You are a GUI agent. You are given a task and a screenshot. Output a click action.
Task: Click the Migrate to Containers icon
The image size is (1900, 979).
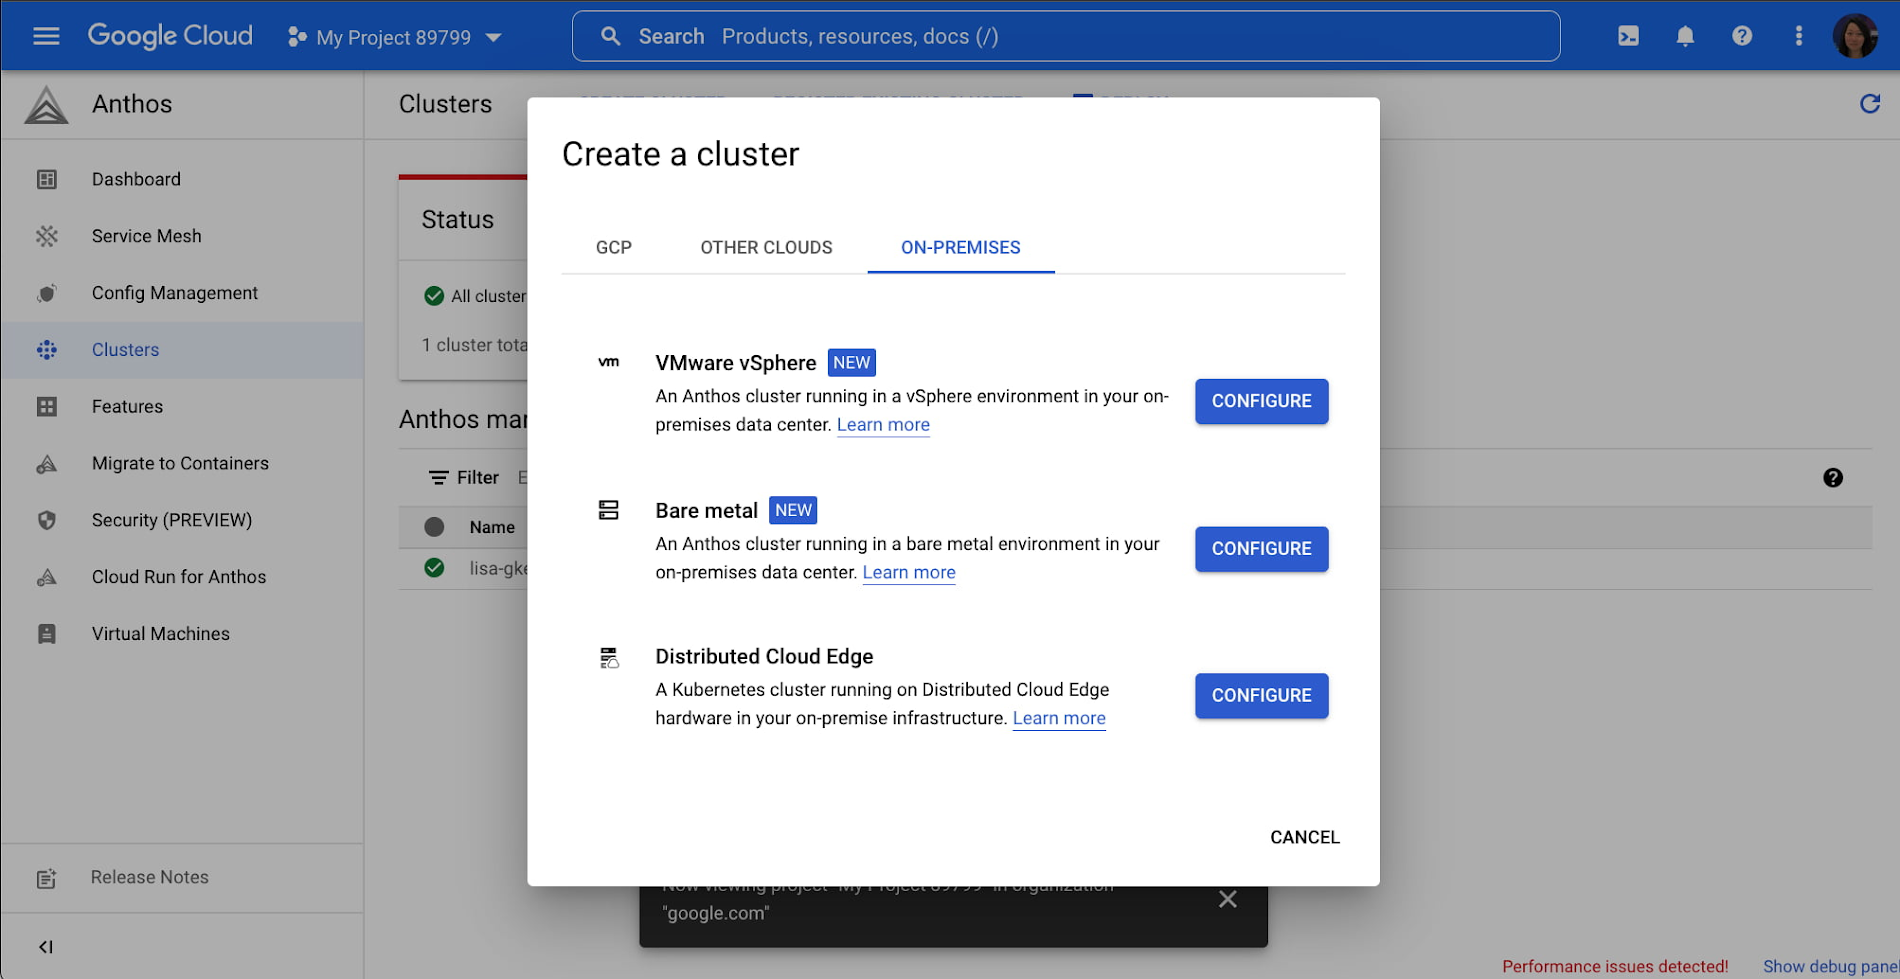pyautogui.click(x=46, y=464)
